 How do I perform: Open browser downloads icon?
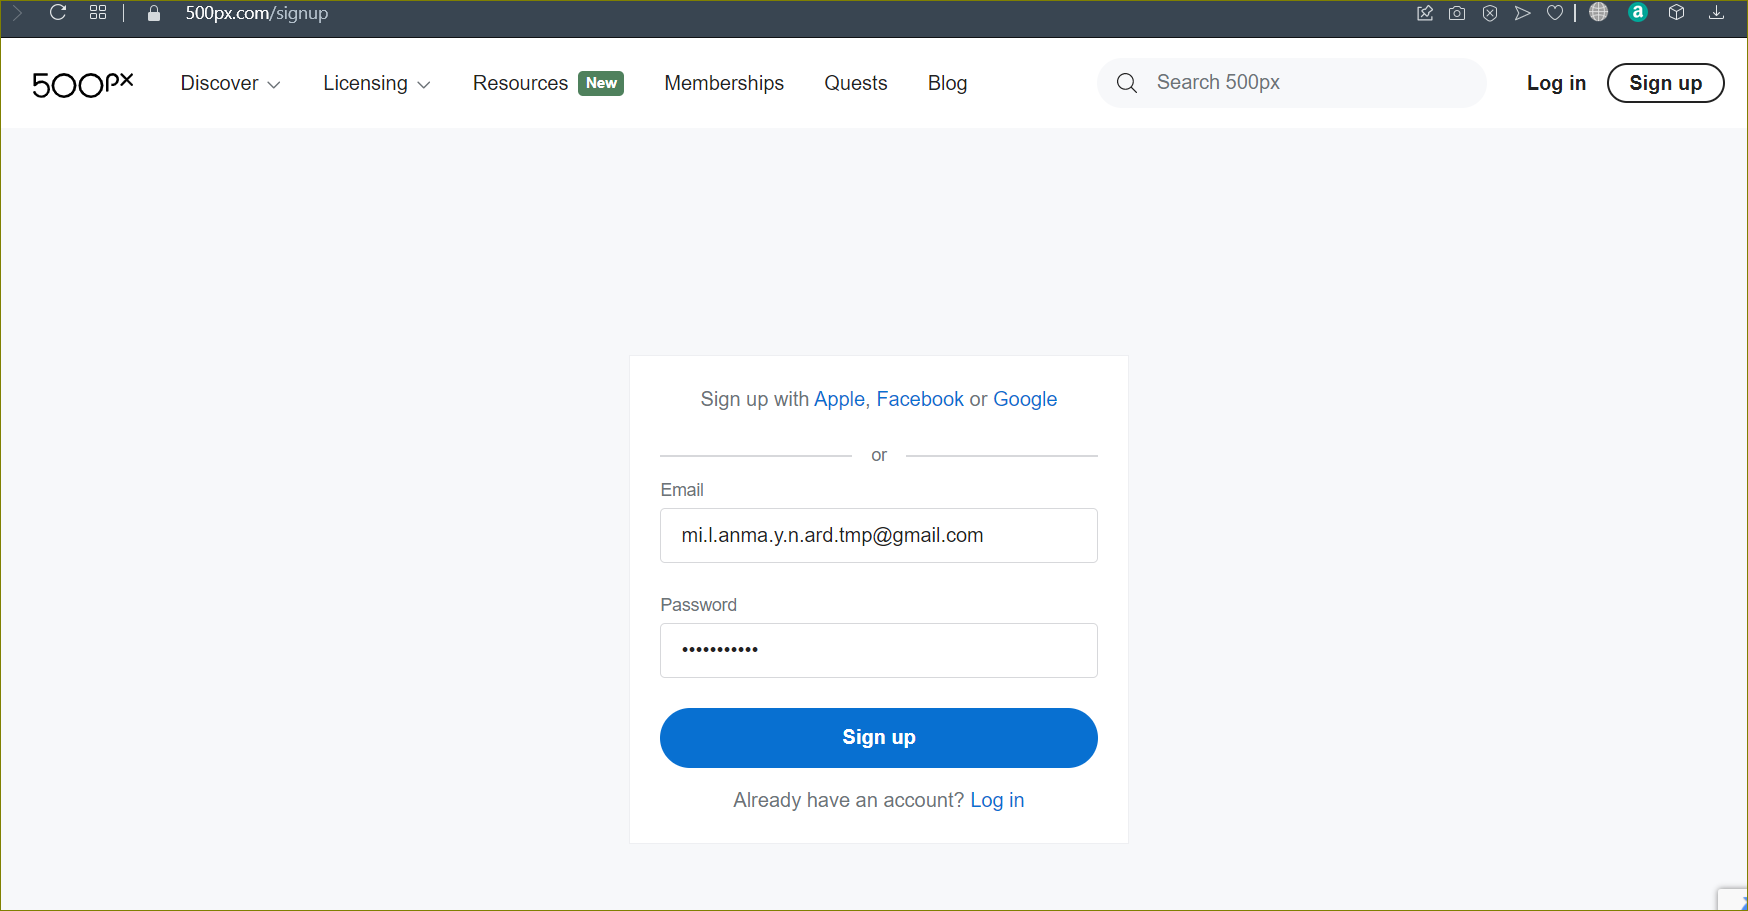tap(1716, 13)
